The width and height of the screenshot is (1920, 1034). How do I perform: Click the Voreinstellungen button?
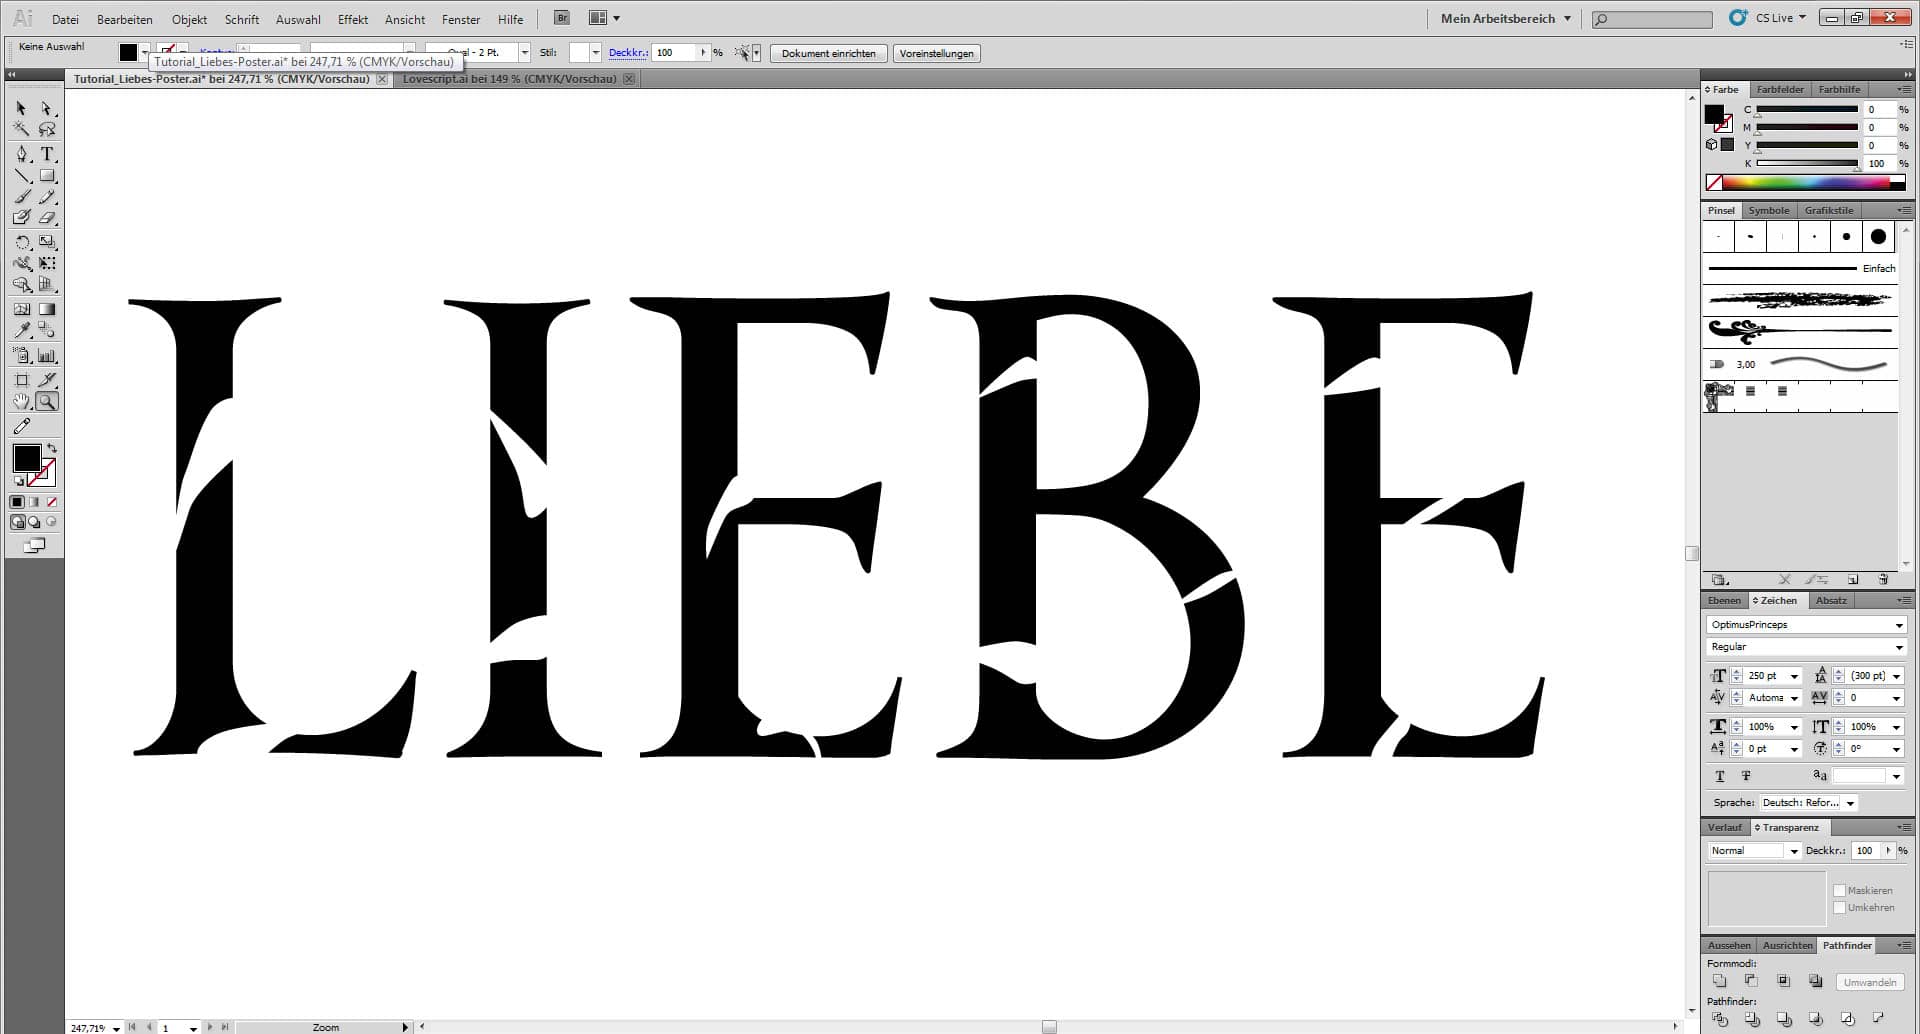click(x=936, y=53)
